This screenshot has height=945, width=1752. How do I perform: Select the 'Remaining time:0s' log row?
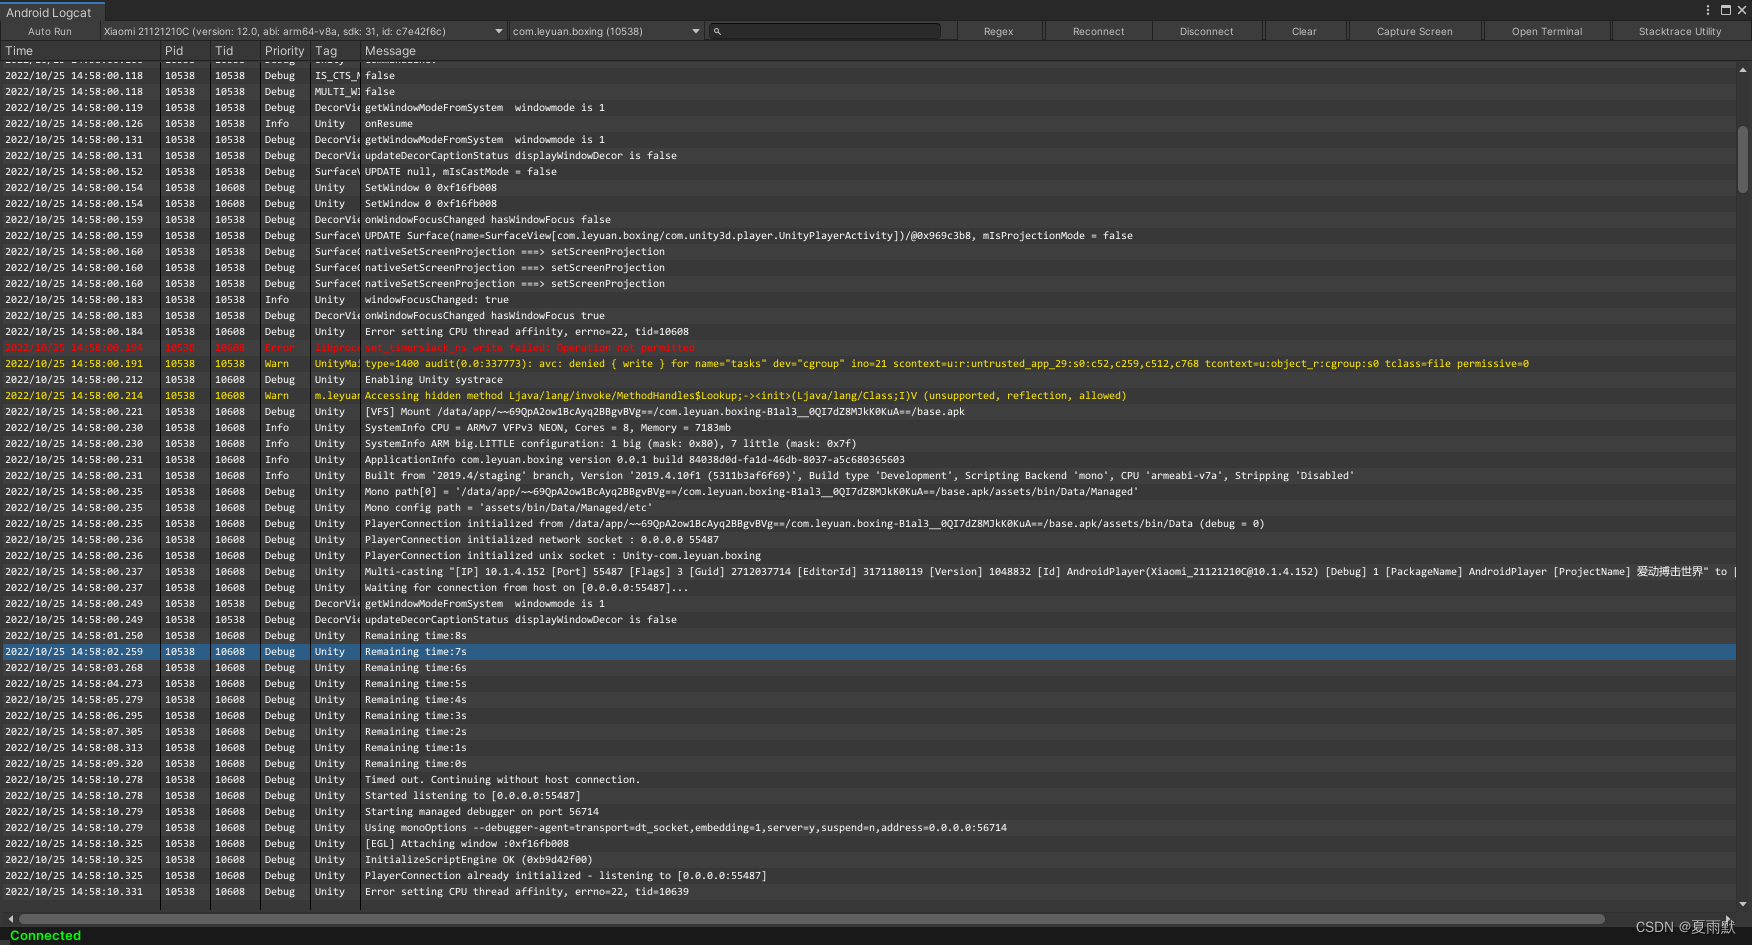(x=868, y=764)
